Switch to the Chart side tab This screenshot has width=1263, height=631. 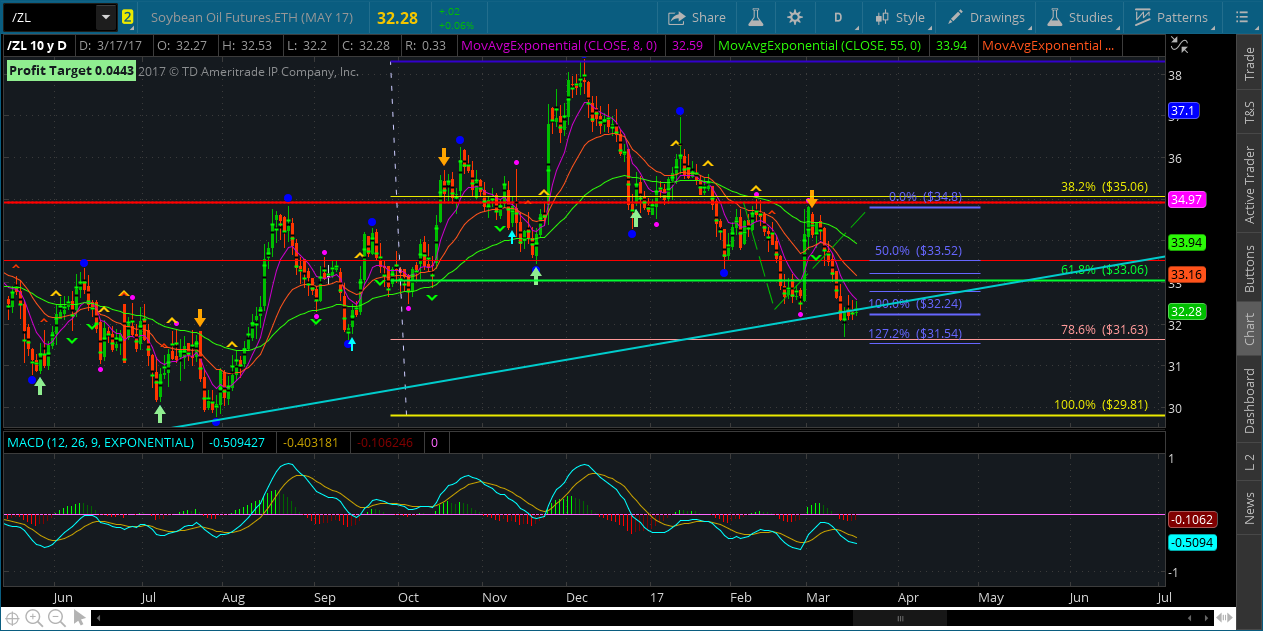[1249, 329]
